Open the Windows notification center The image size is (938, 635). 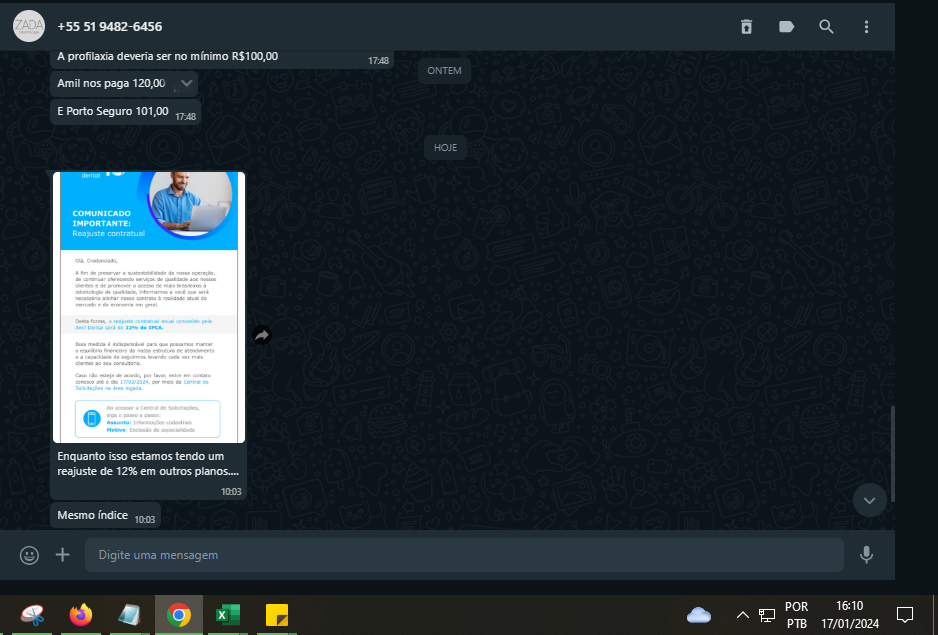[904, 614]
